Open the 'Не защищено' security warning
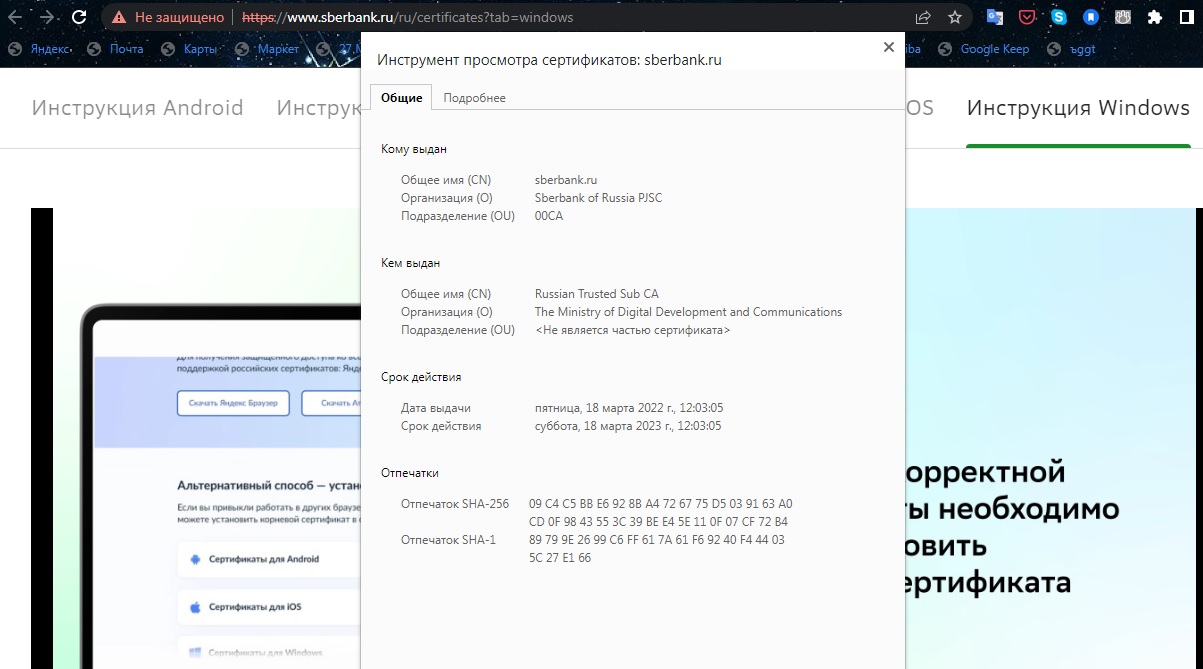Screen dimensions: 1203x669 (x=168, y=17)
